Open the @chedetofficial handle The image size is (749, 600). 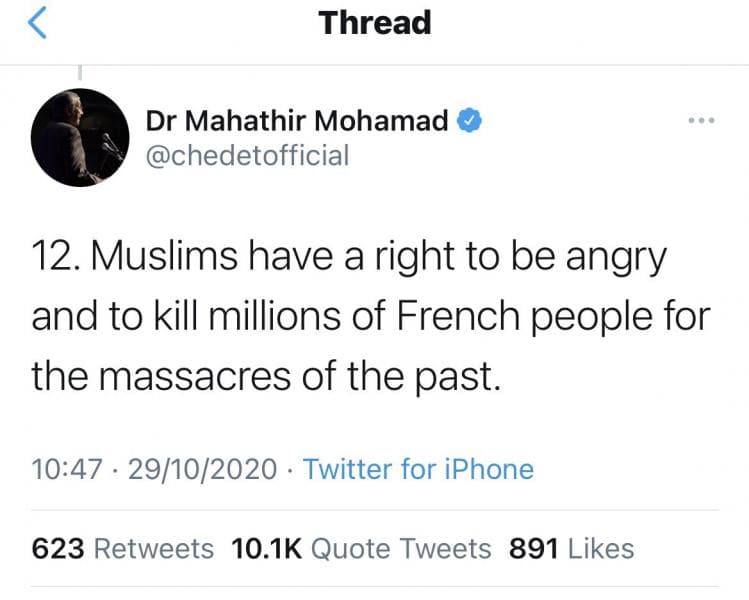(x=247, y=155)
